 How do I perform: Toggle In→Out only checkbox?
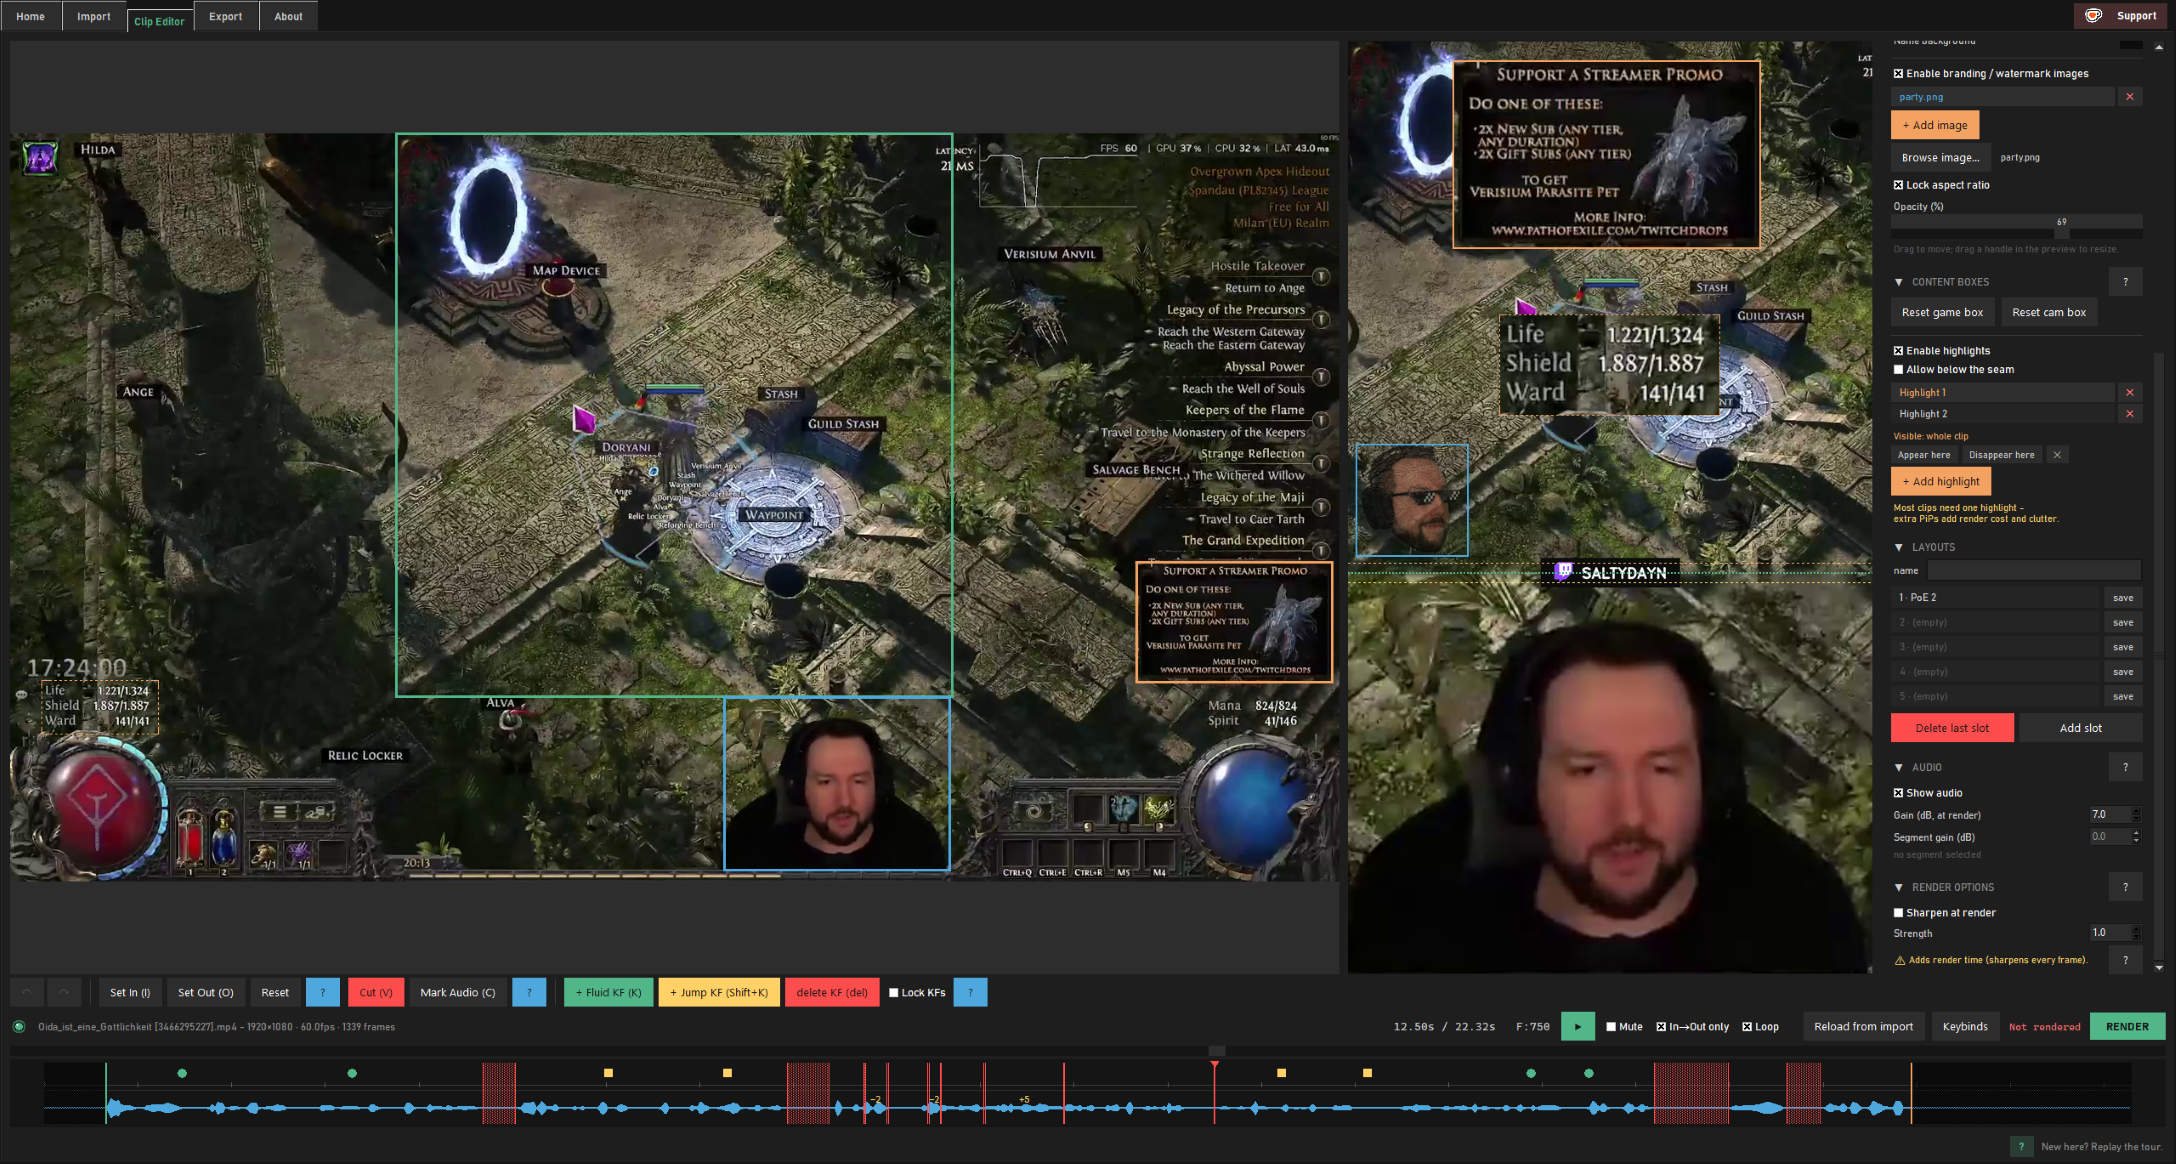pos(1661,1027)
